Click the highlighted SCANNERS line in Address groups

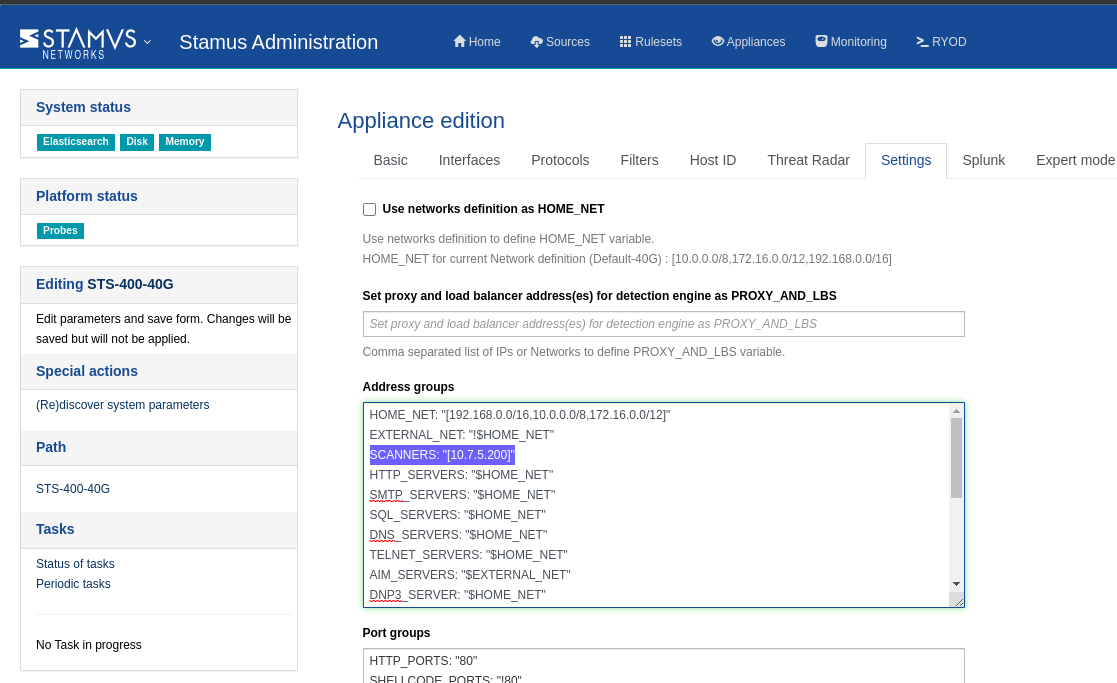442,454
